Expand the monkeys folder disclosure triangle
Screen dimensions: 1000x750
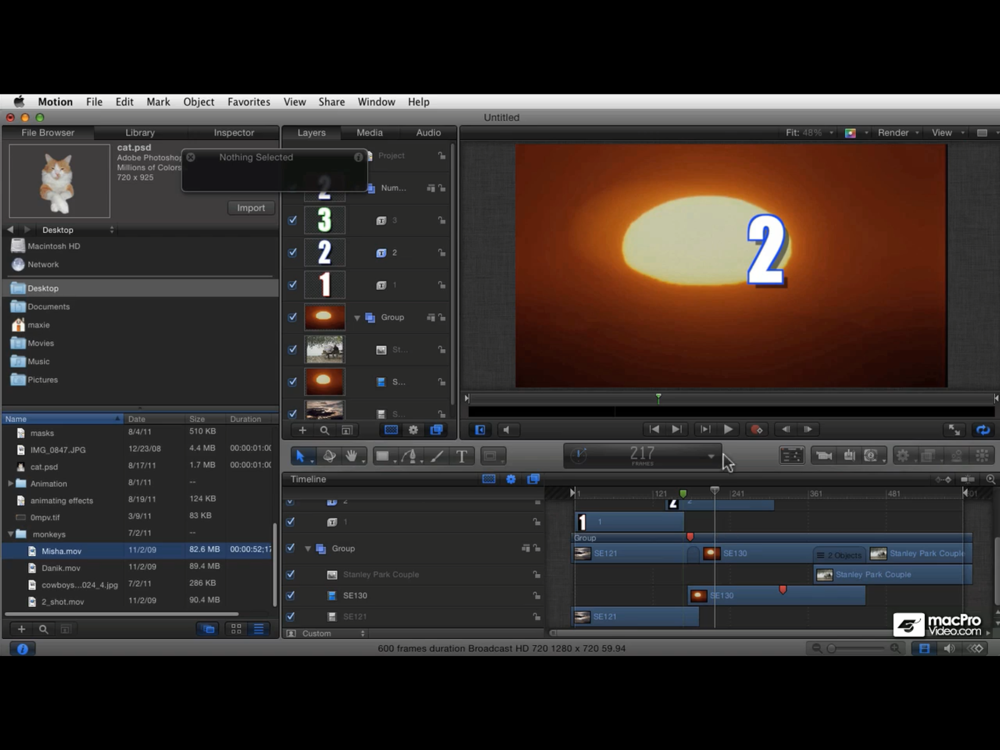coord(11,534)
